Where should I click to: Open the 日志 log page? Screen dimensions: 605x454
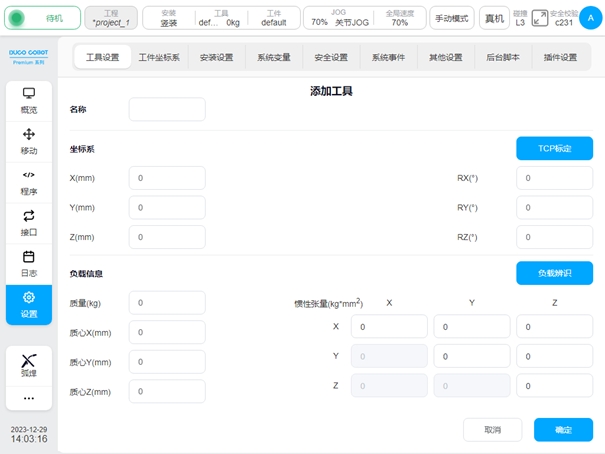point(29,264)
